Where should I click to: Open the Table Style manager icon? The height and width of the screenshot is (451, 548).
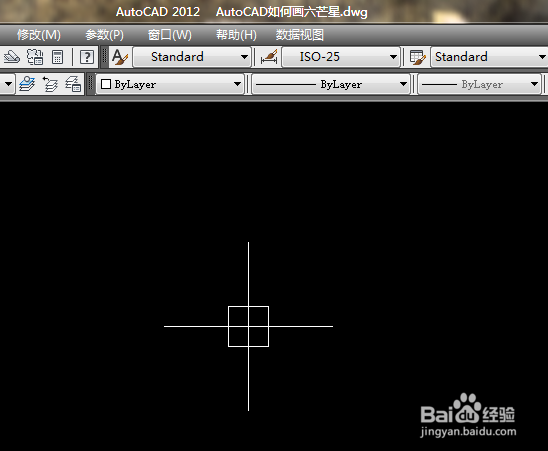tap(418, 57)
